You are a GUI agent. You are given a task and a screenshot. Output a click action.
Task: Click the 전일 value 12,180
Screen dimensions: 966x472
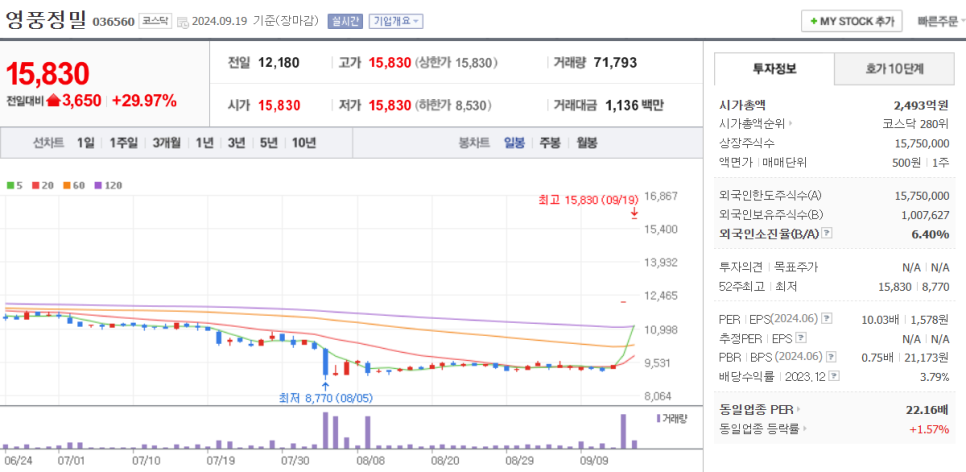coord(278,62)
